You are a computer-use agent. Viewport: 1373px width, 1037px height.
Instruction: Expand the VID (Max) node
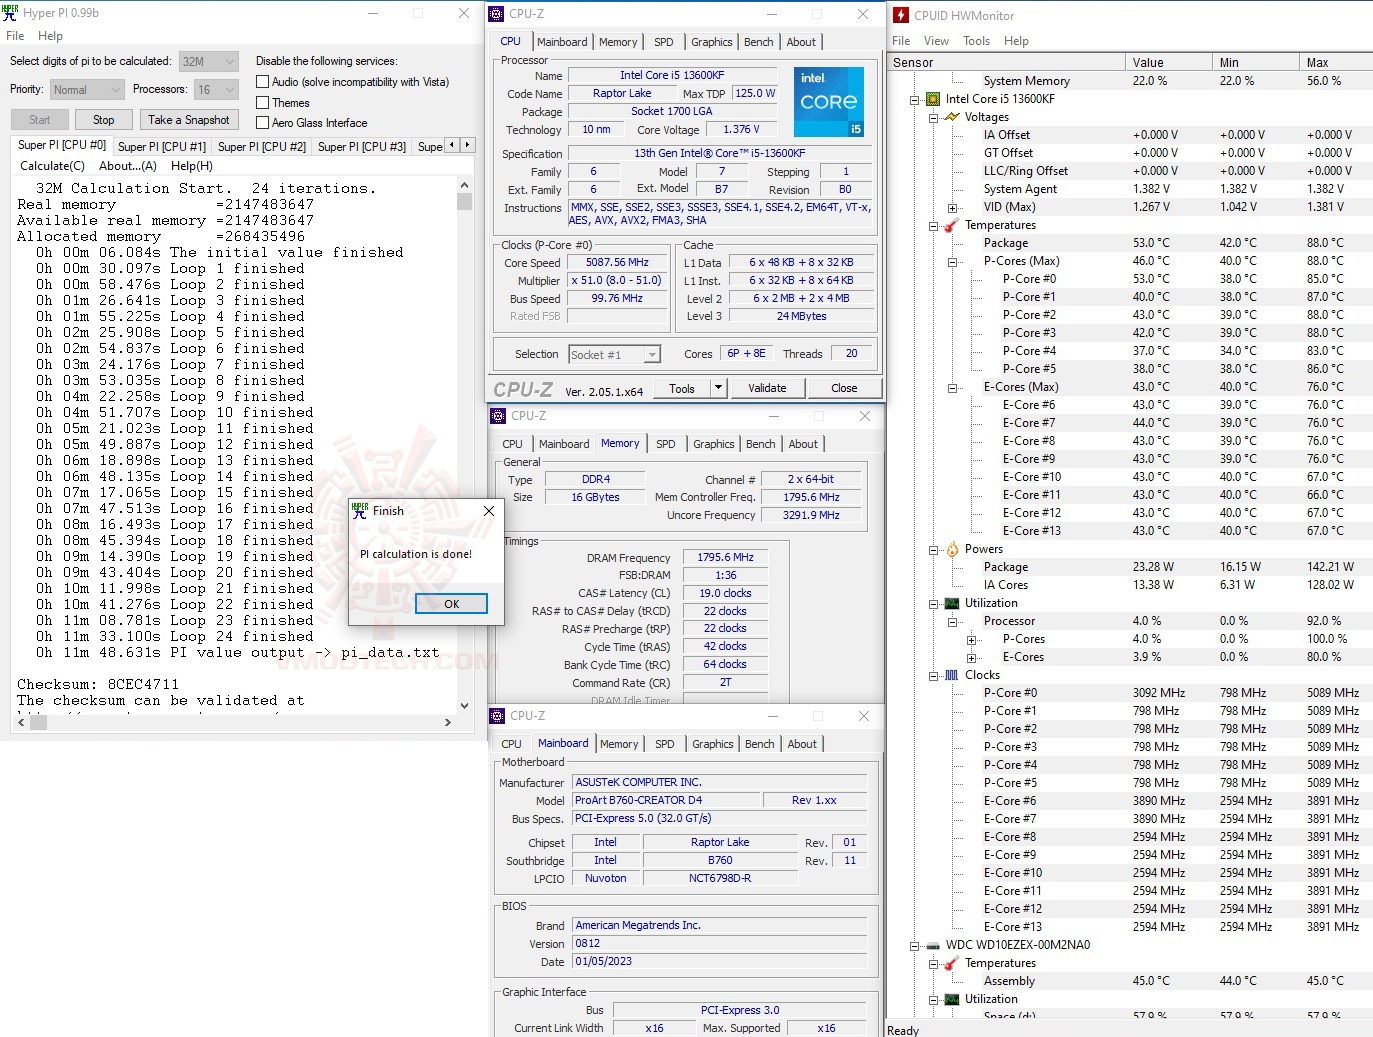point(952,207)
